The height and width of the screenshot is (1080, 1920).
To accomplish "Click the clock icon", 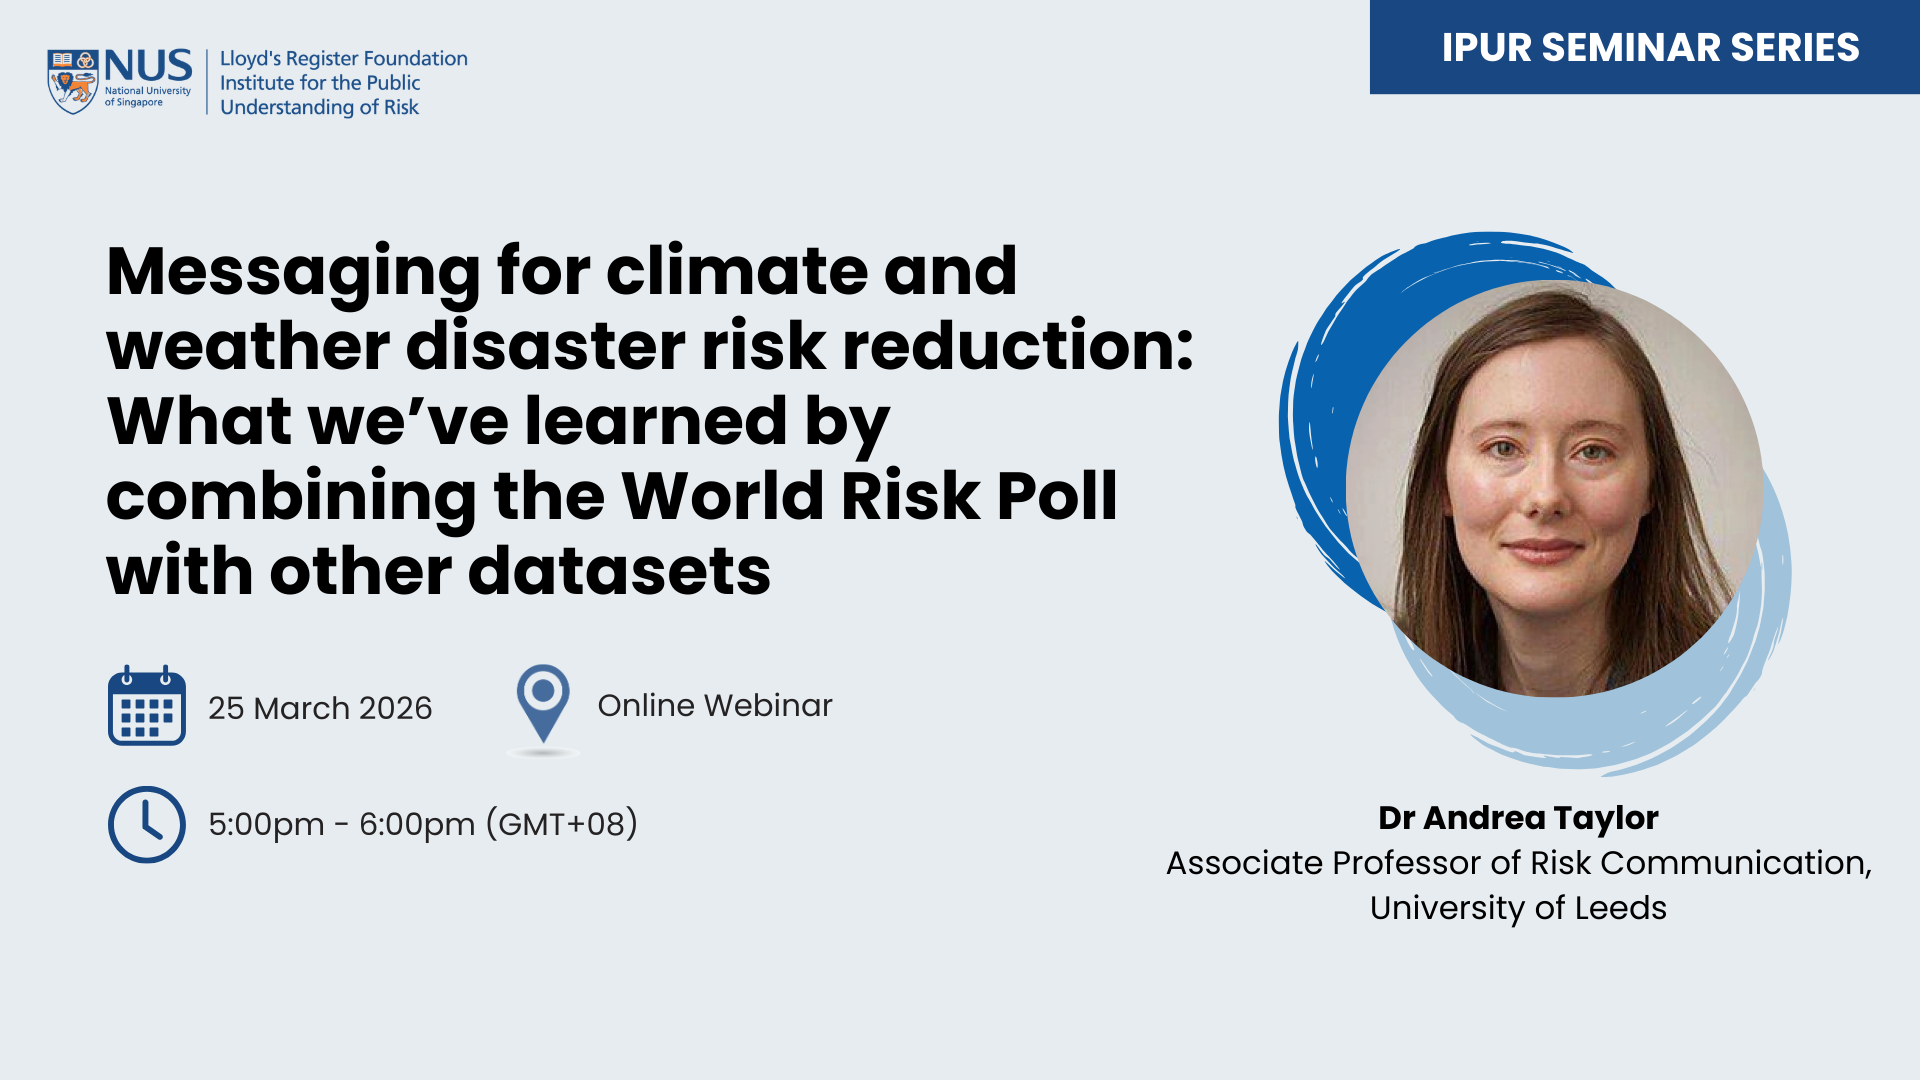I will [146, 824].
